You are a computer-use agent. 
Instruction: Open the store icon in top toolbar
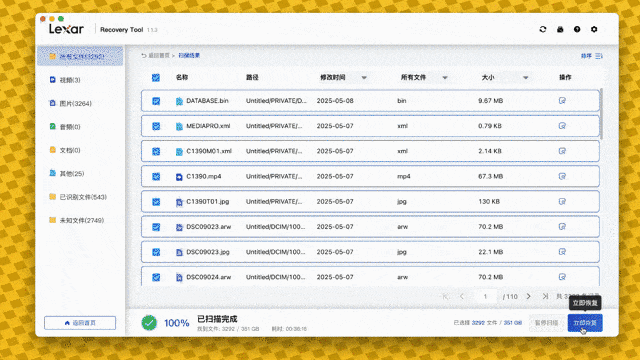click(560, 29)
